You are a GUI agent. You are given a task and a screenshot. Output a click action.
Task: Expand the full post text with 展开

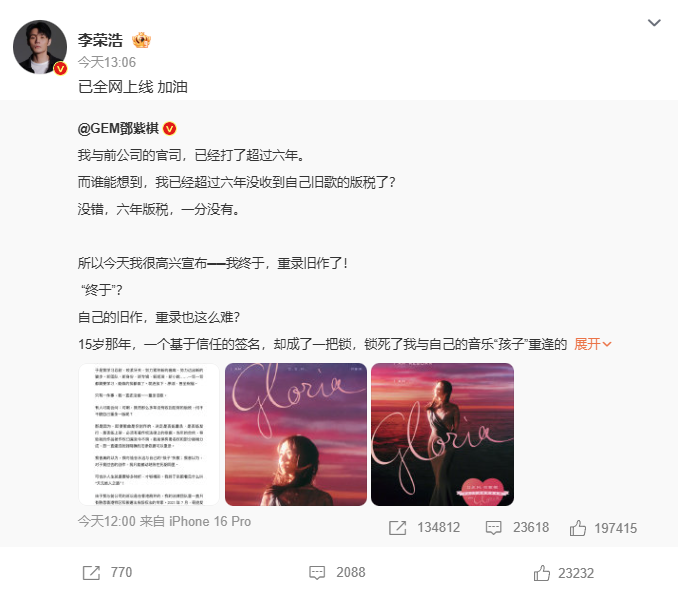[x=592, y=344]
